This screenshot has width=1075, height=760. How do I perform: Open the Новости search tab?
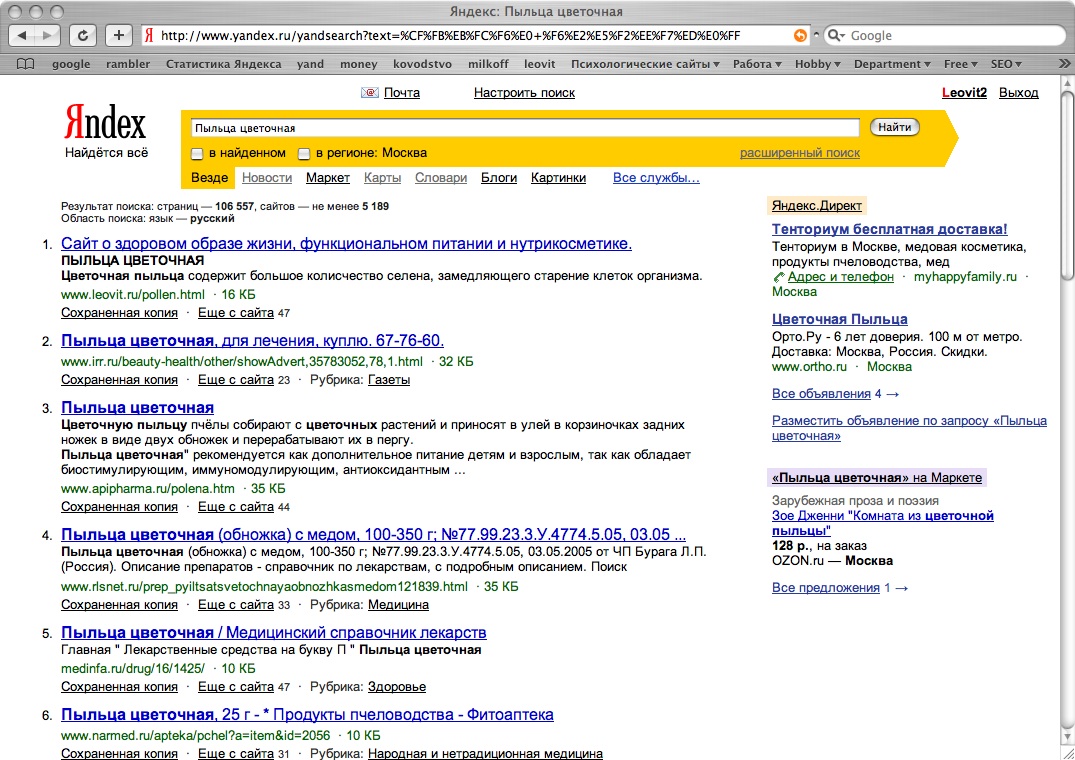pyautogui.click(x=267, y=177)
